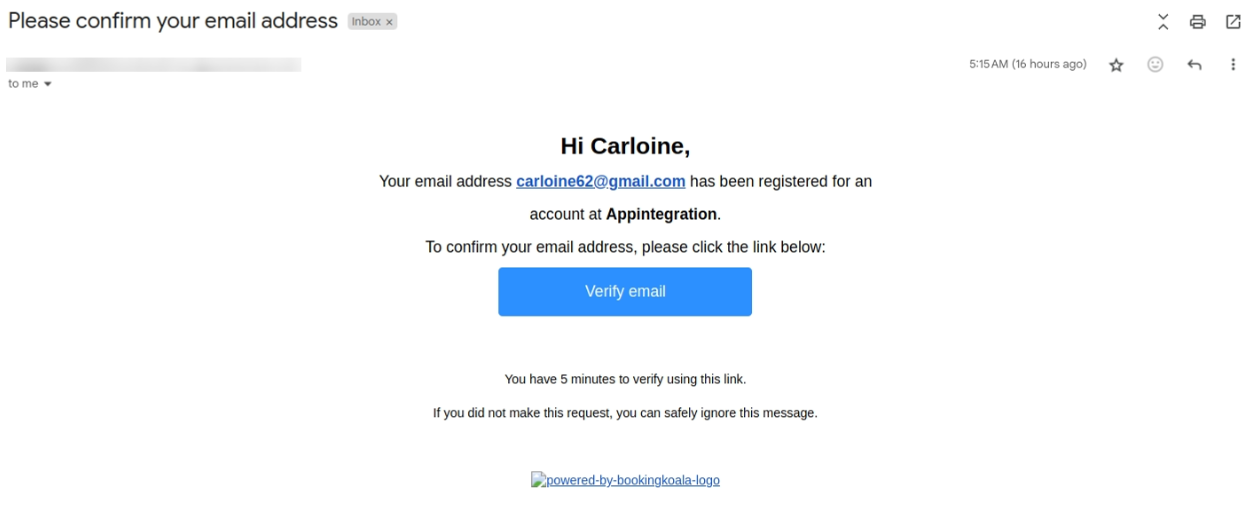Remove the Inbox label with its x
Screen dimensions: 1260x514
pyautogui.click(x=389, y=22)
